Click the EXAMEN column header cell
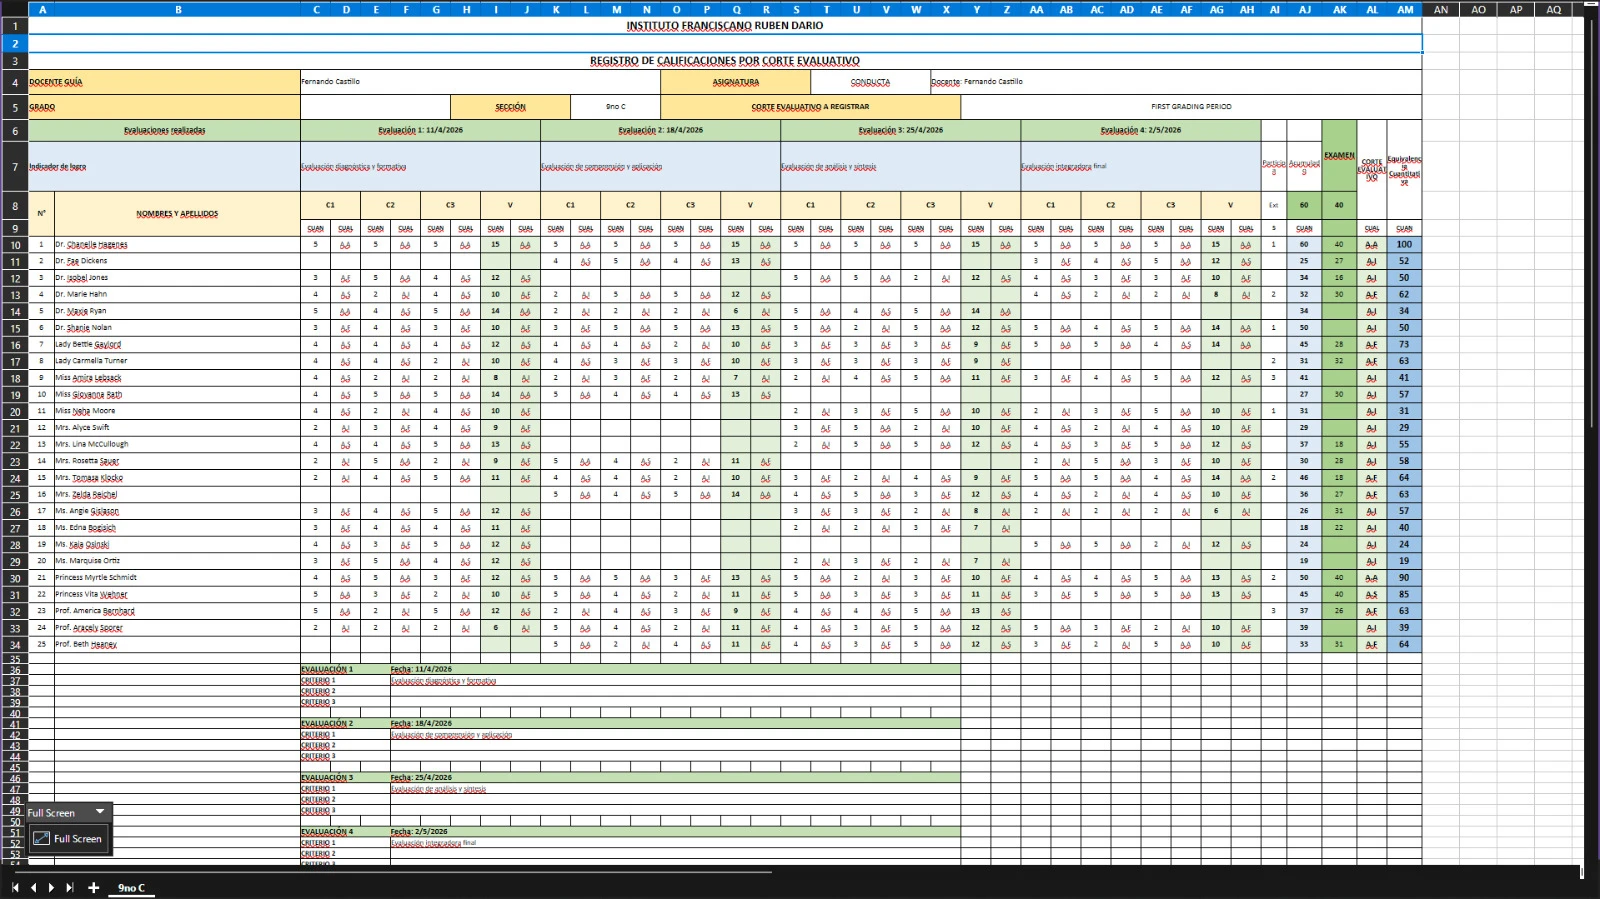The height and width of the screenshot is (899, 1600). tap(1339, 156)
